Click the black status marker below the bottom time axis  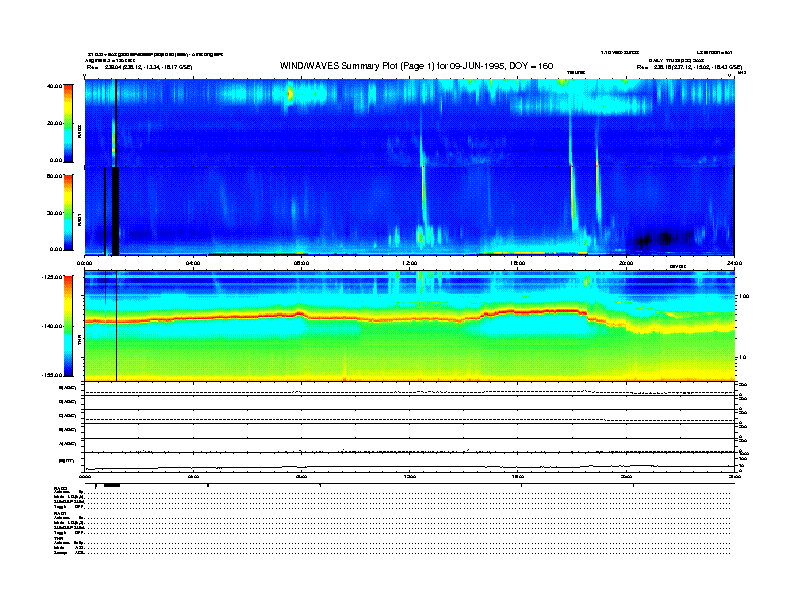click(x=112, y=485)
